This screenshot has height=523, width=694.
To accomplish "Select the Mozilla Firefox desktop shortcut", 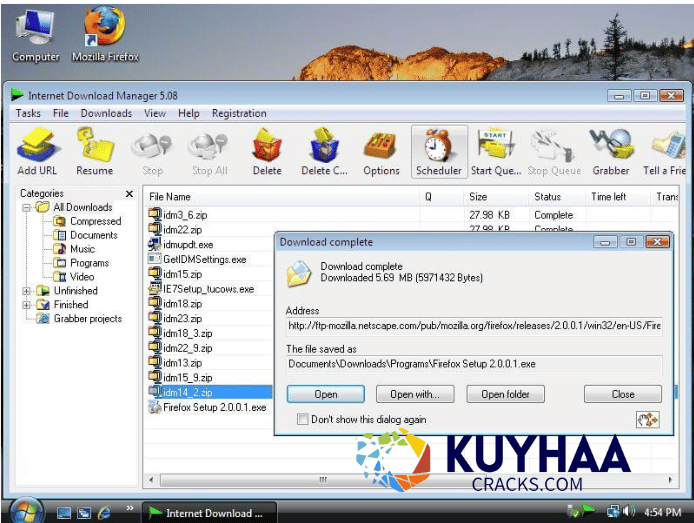I will (105, 35).
